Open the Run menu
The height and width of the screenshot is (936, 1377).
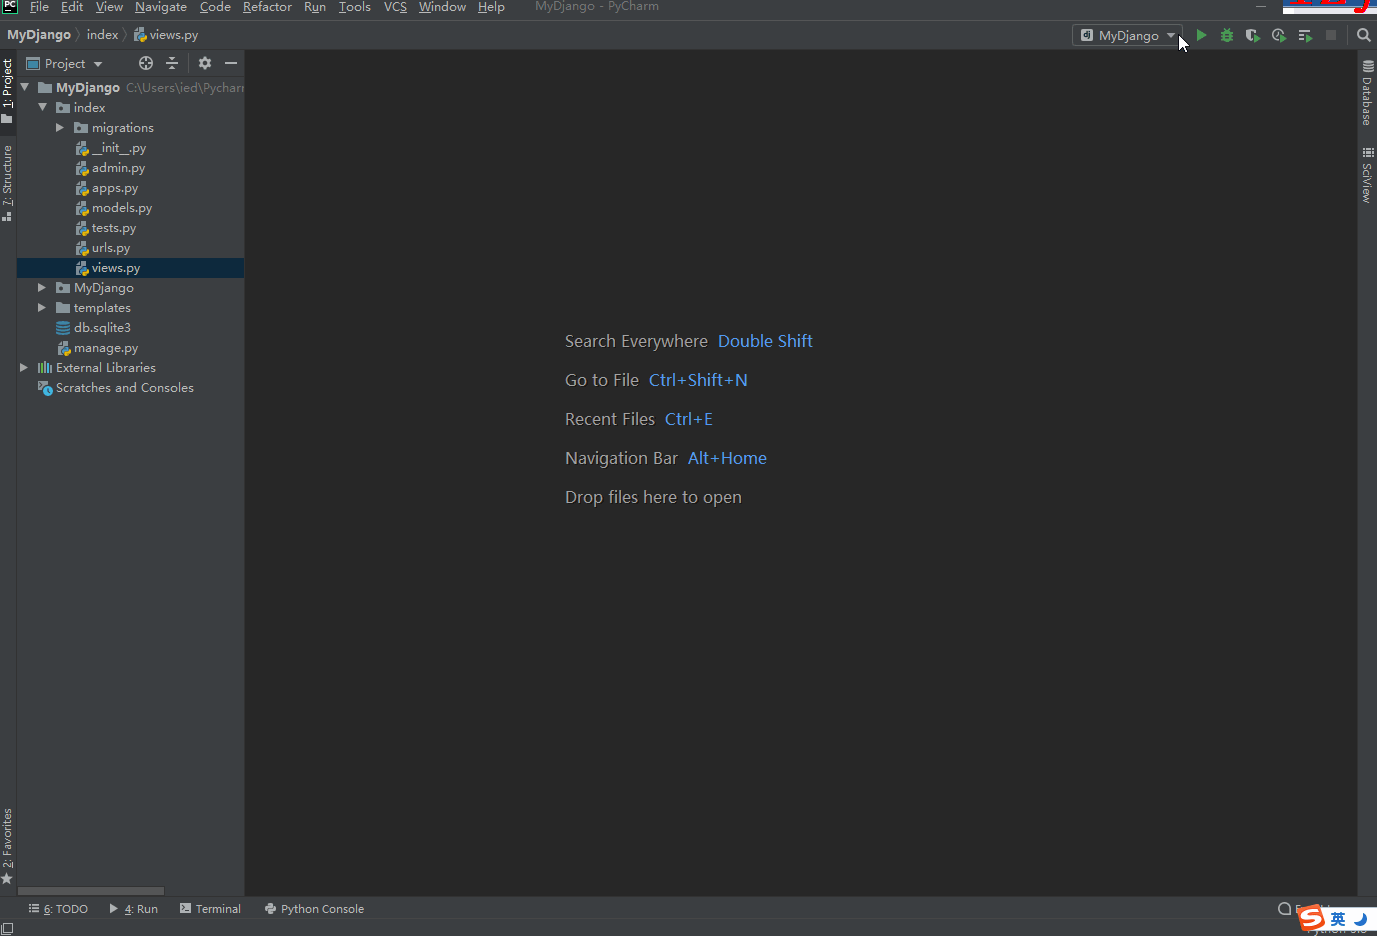click(x=315, y=7)
